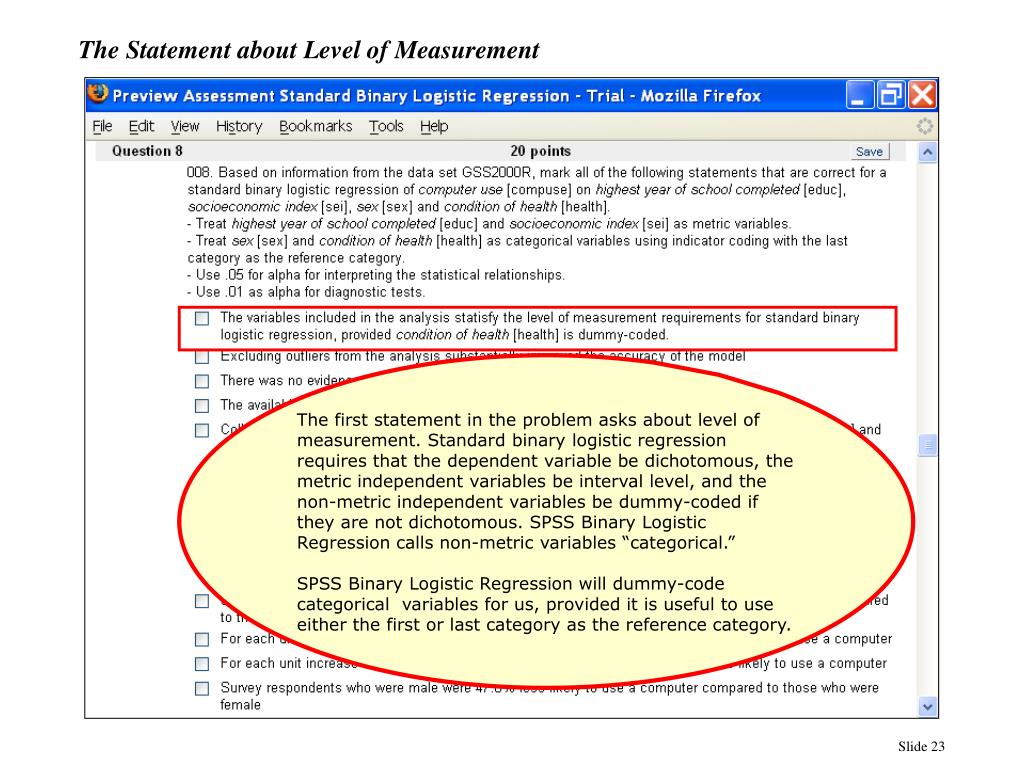Check the 'For each' box ending 'a computer'
The width and height of the screenshot is (1024, 768).
[202, 639]
